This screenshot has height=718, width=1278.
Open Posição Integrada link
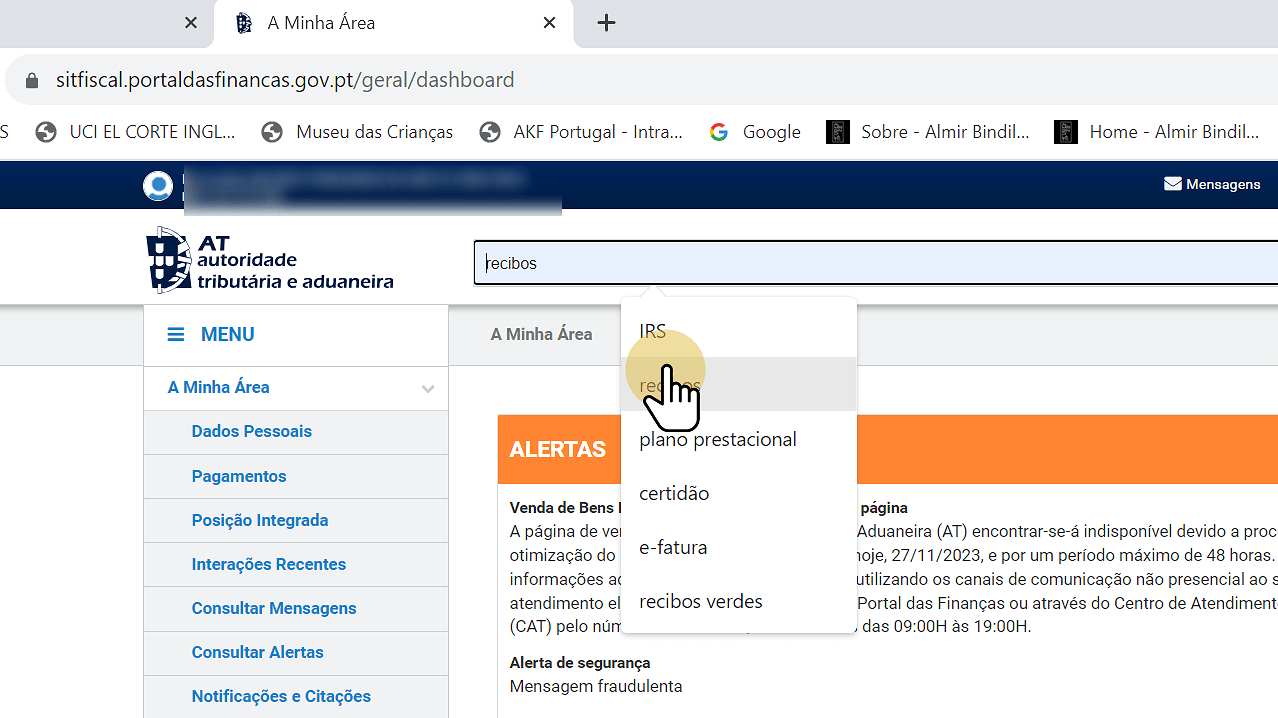pos(260,520)
